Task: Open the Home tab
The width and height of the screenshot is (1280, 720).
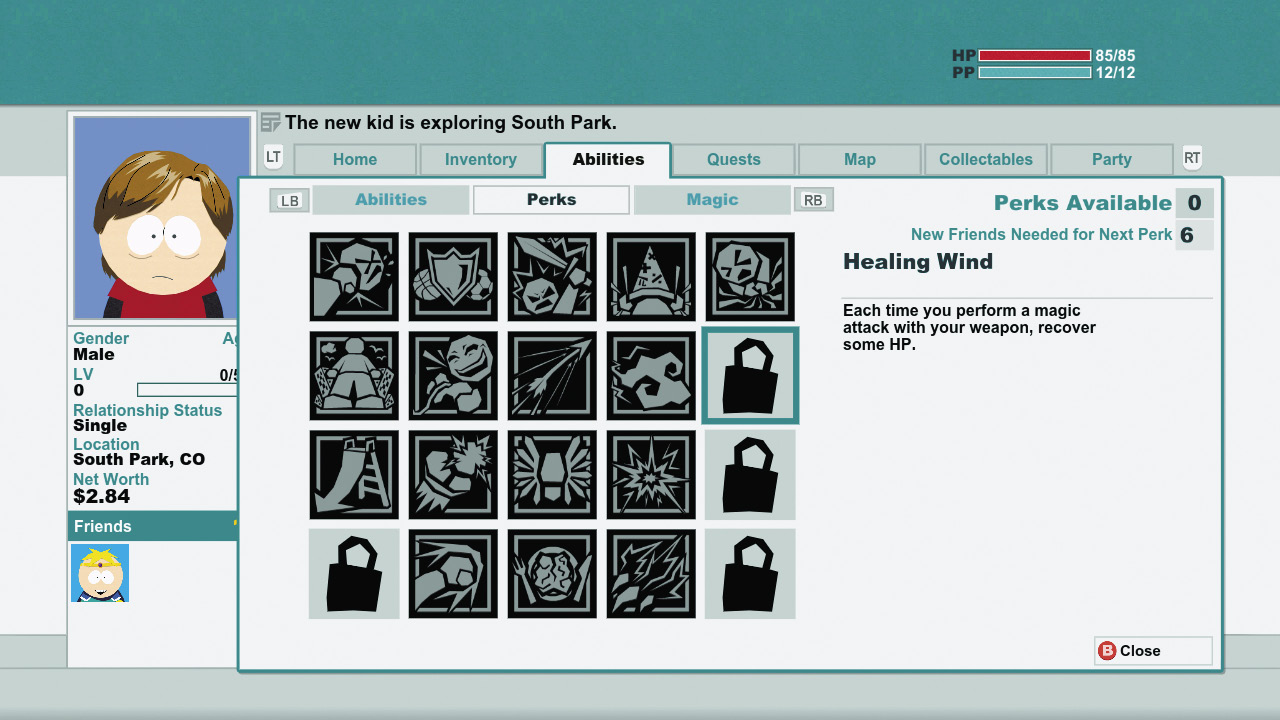Action: (355, 160)
